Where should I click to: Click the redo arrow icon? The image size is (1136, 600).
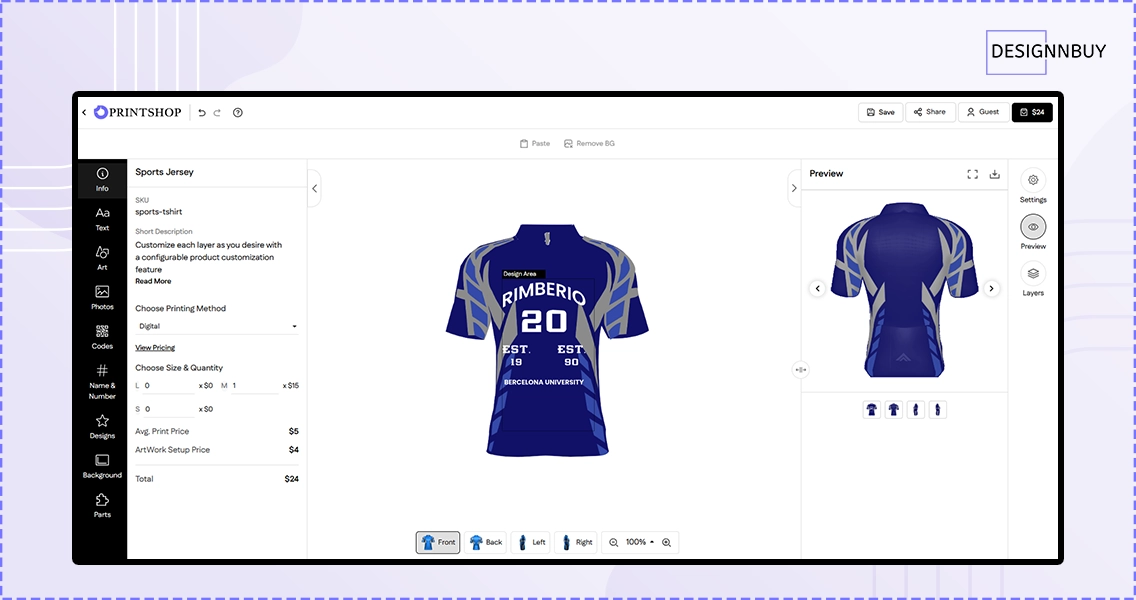tap(217, 113)
